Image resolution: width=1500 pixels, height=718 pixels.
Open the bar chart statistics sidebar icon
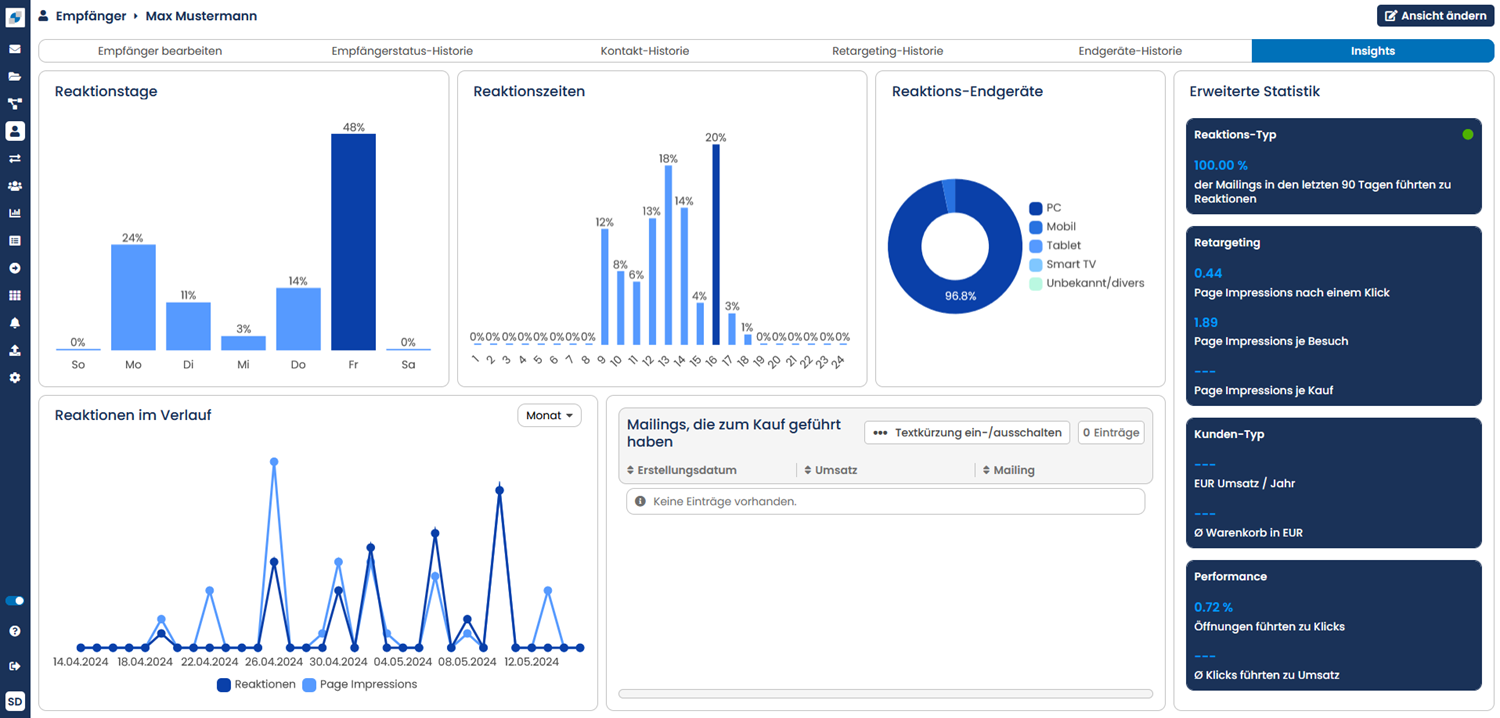(x=15, y=213)
